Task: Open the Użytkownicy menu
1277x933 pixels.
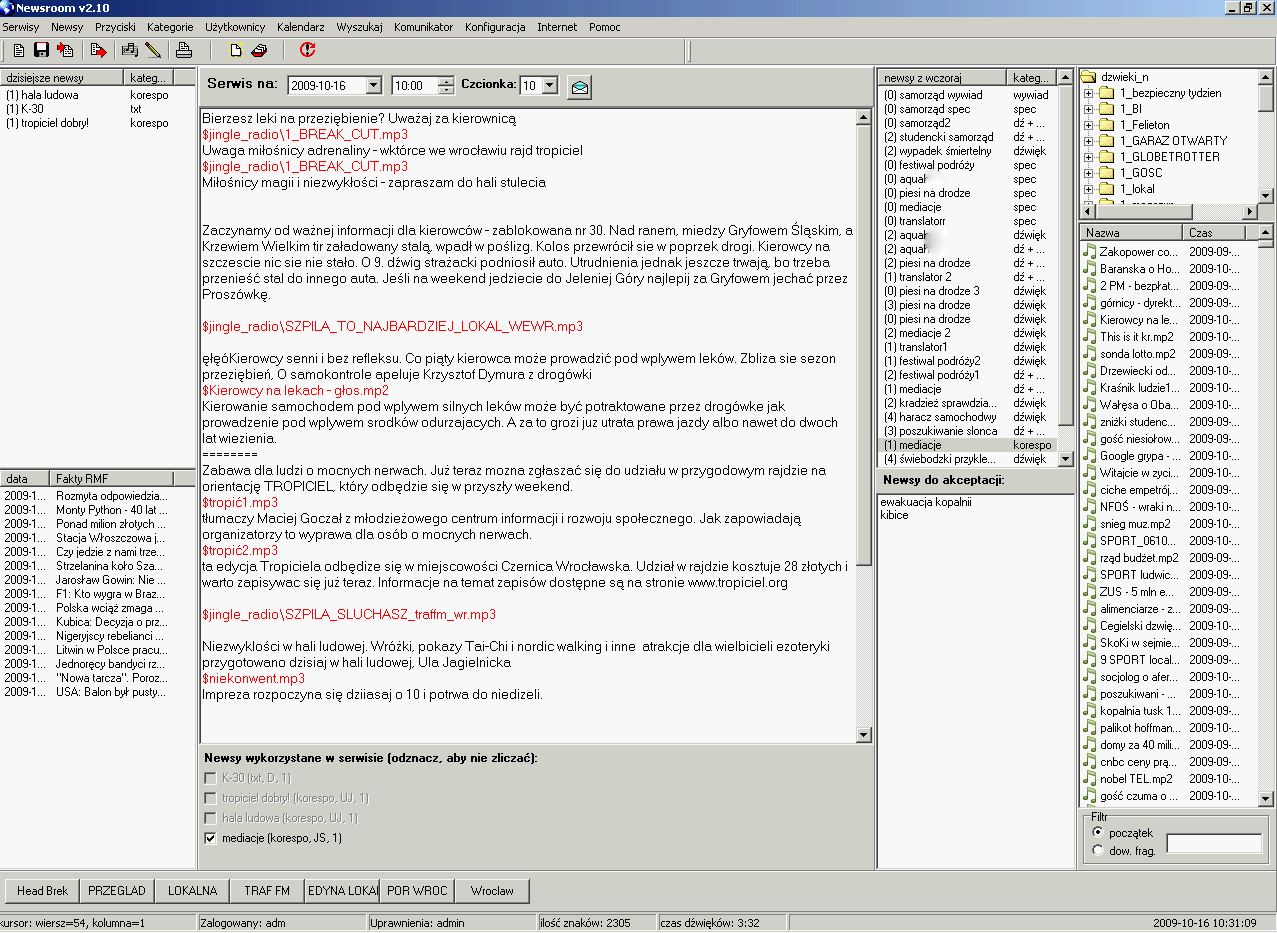Action: pyautogui.click(x=235, y=27)
